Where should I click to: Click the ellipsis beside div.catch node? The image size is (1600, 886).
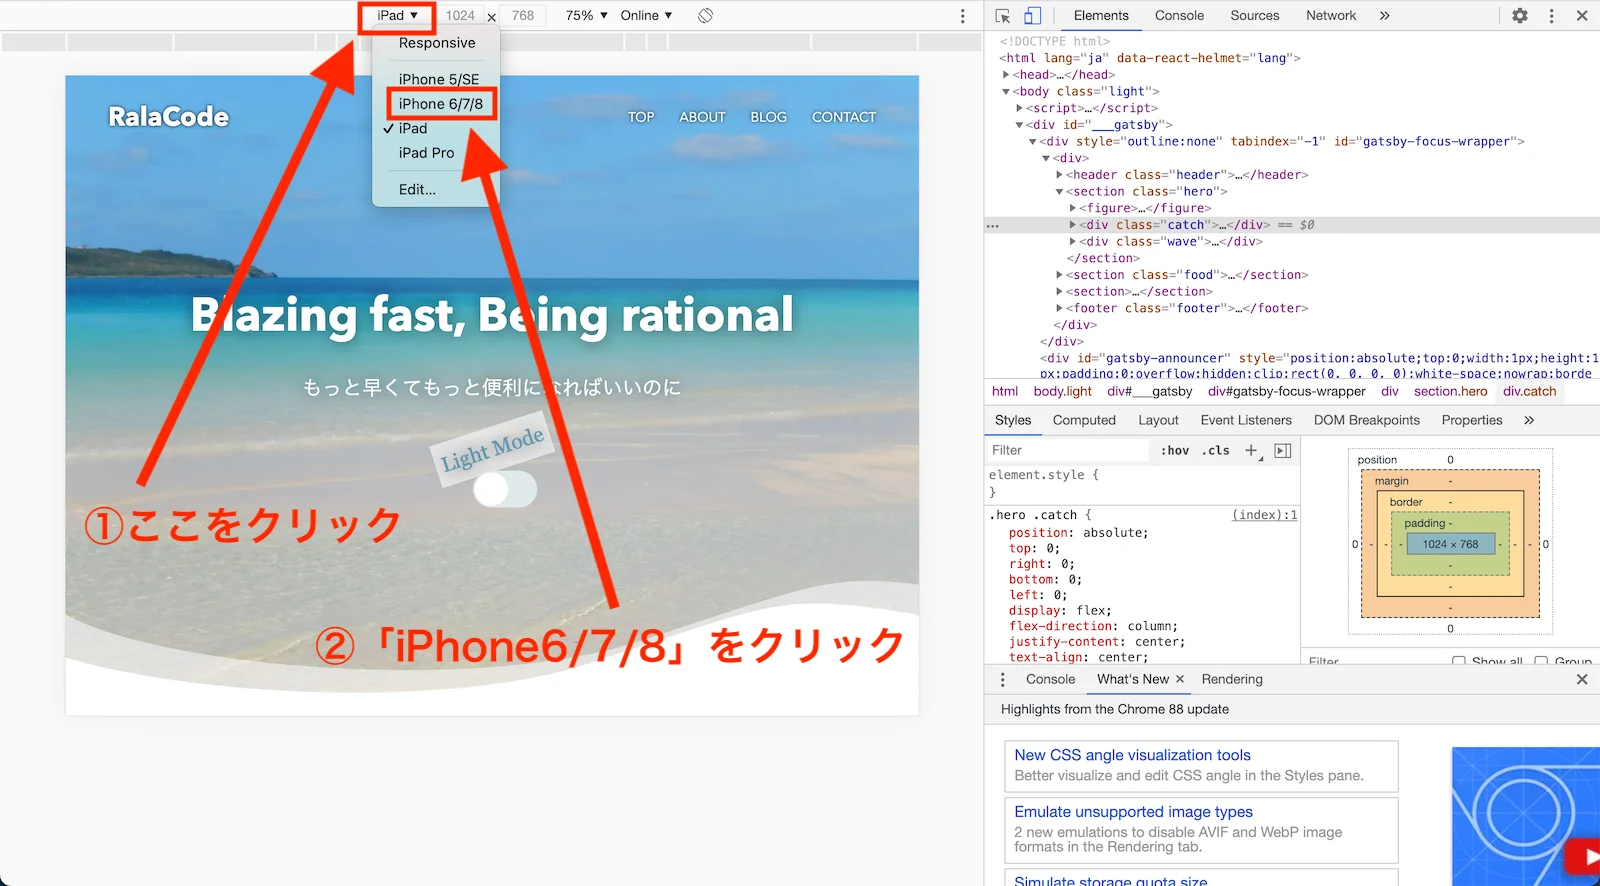(993, 226)
